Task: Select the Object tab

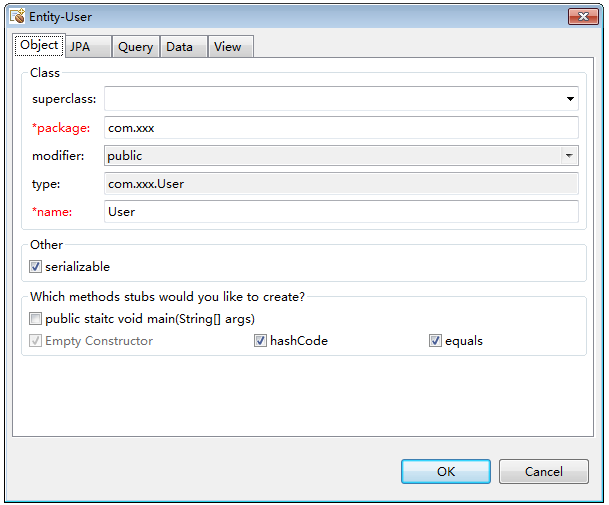Action: [x=39, y=45]
